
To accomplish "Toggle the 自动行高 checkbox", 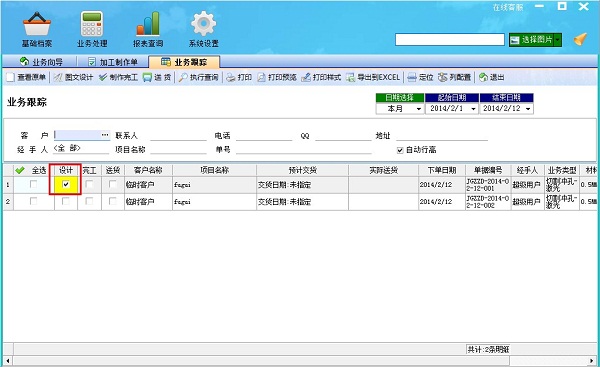I will click(400, 150).
